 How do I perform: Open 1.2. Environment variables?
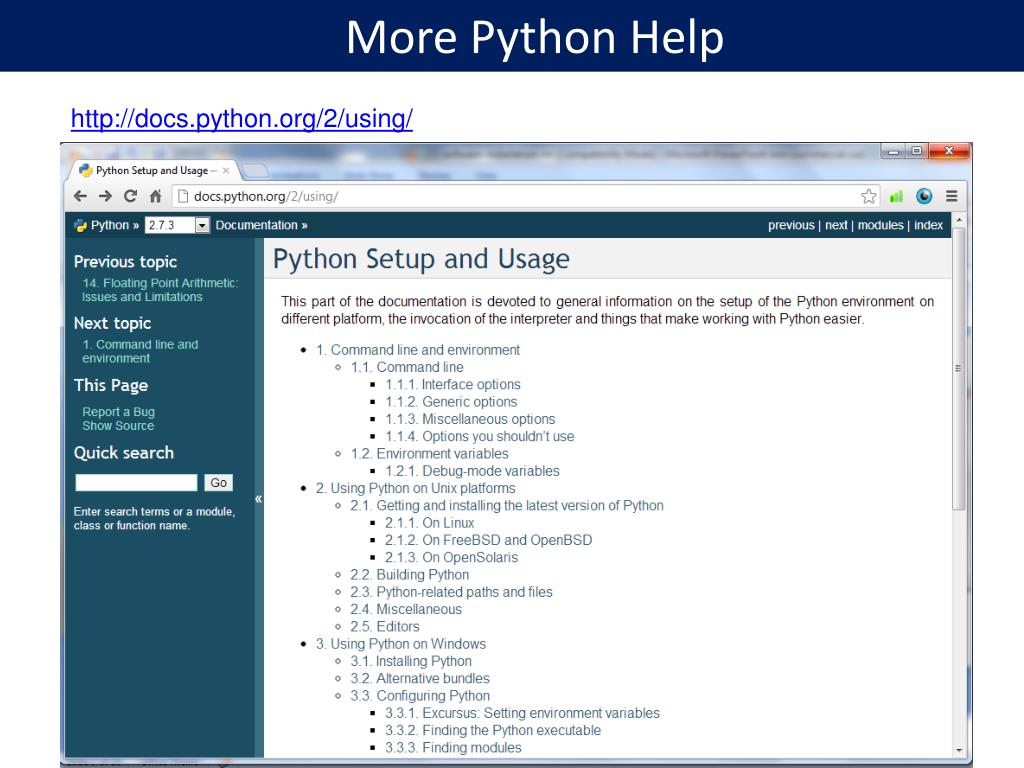429,454
